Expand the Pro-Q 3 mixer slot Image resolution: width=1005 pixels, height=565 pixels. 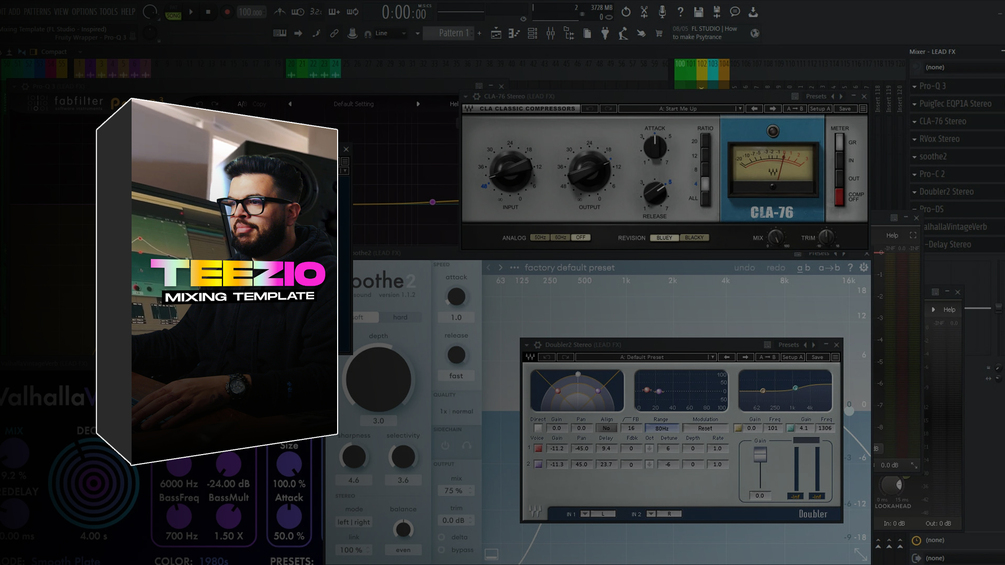(x=915, y=86)
